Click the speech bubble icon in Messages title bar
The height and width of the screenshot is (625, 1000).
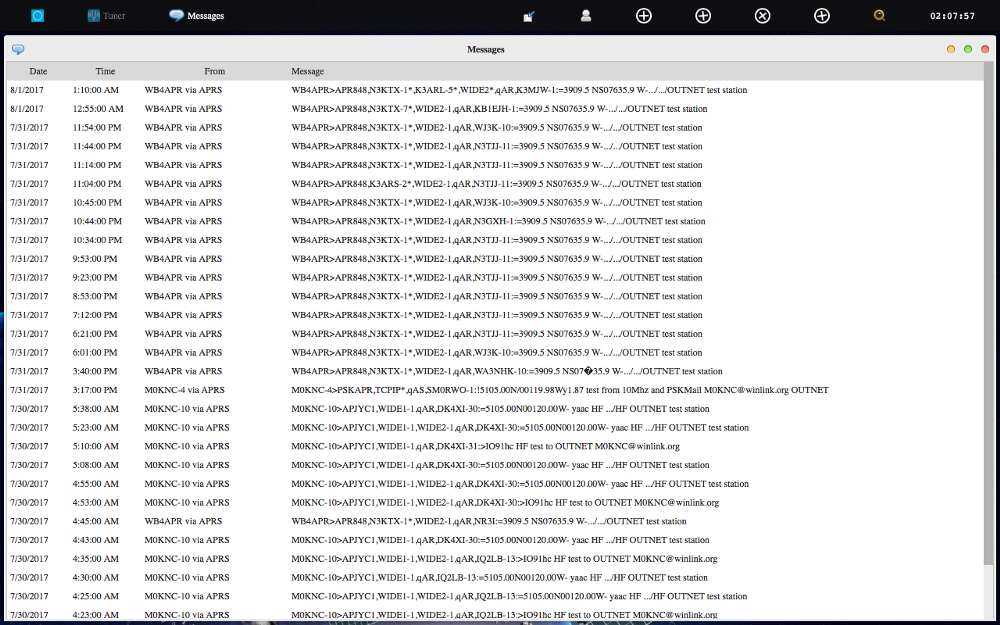[18, 49]
